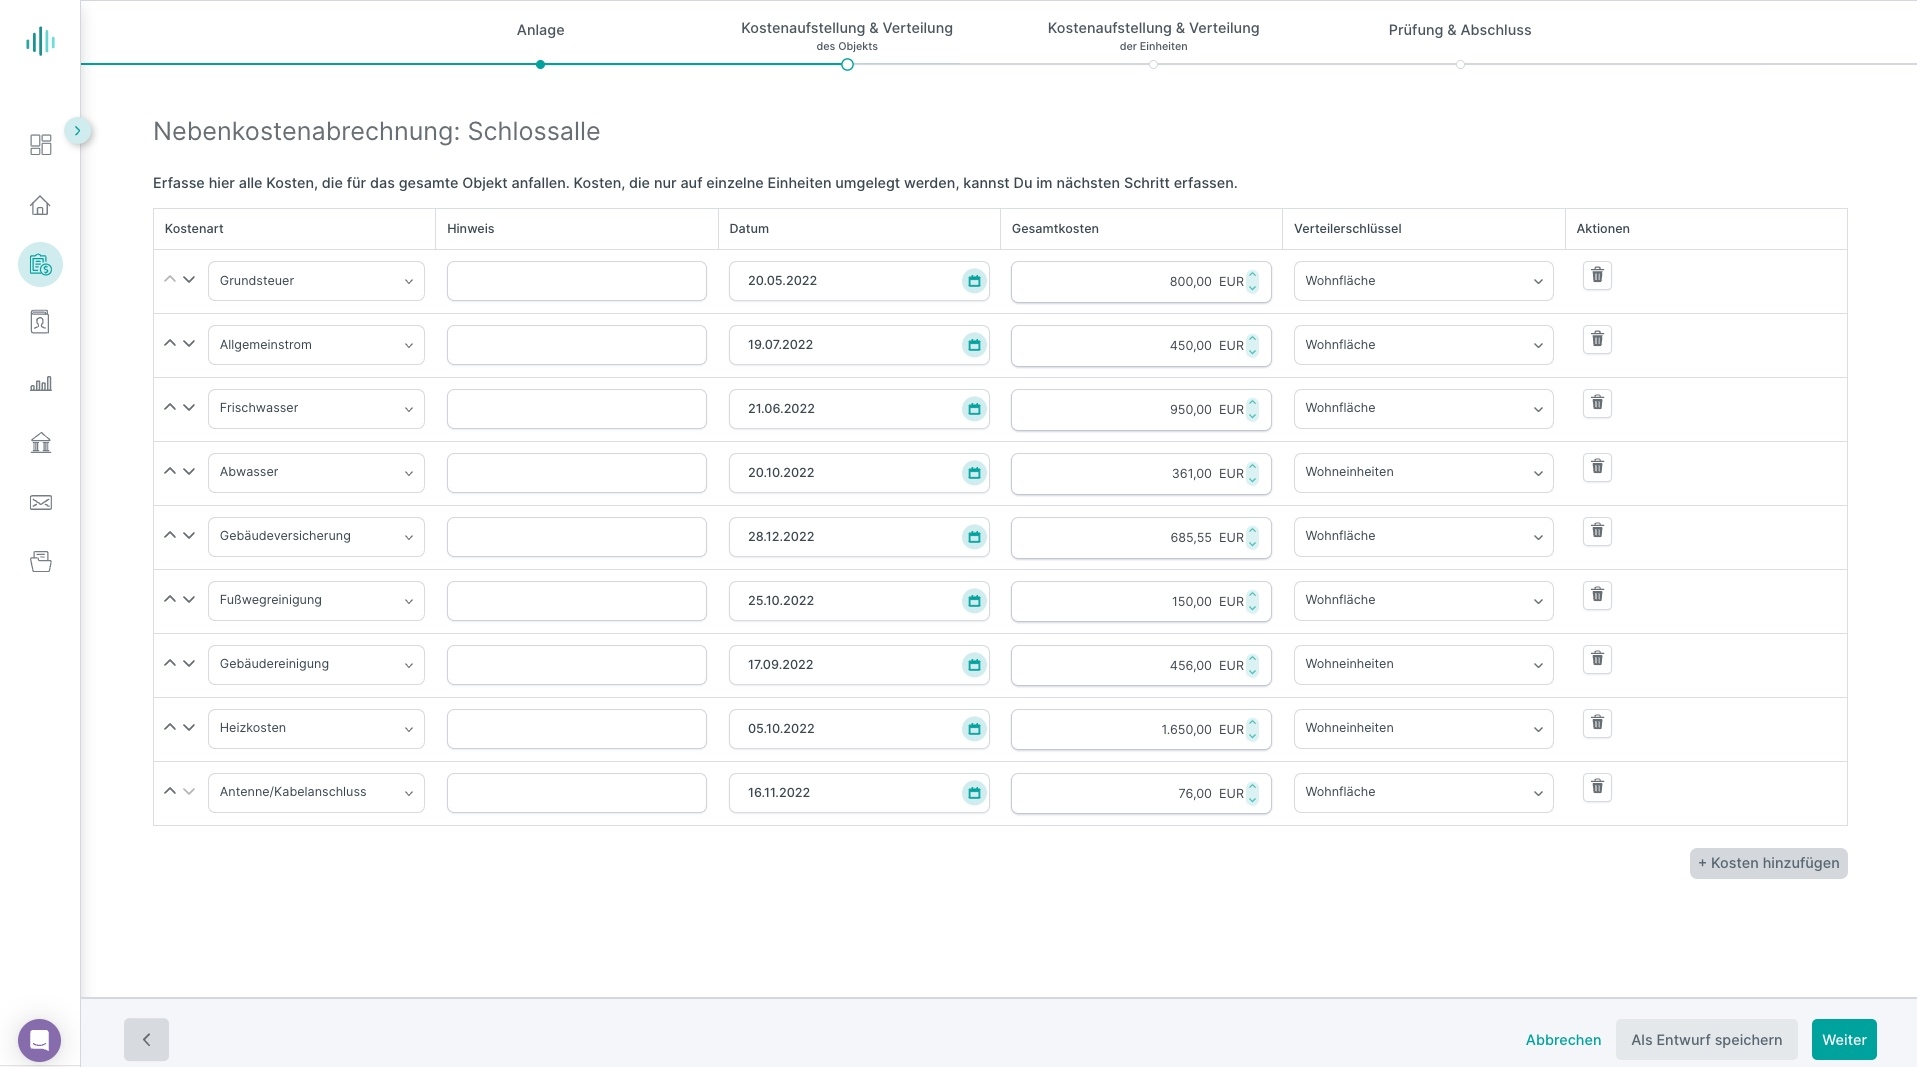Viewport: 1917px width, 1067px height.
Task: Delete the Antenne/Kabelanschluss cost row
Action: pos(1597,787)
